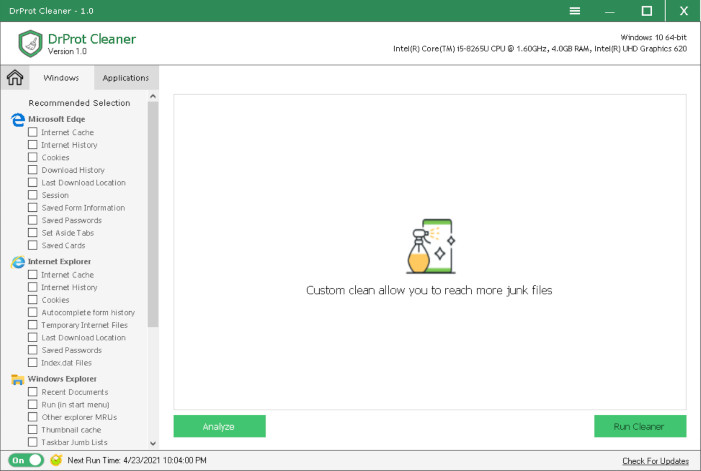Click the sidebar vertical scrollbar thumb
The image size is (701, 471).
click(x=153, y=214)
